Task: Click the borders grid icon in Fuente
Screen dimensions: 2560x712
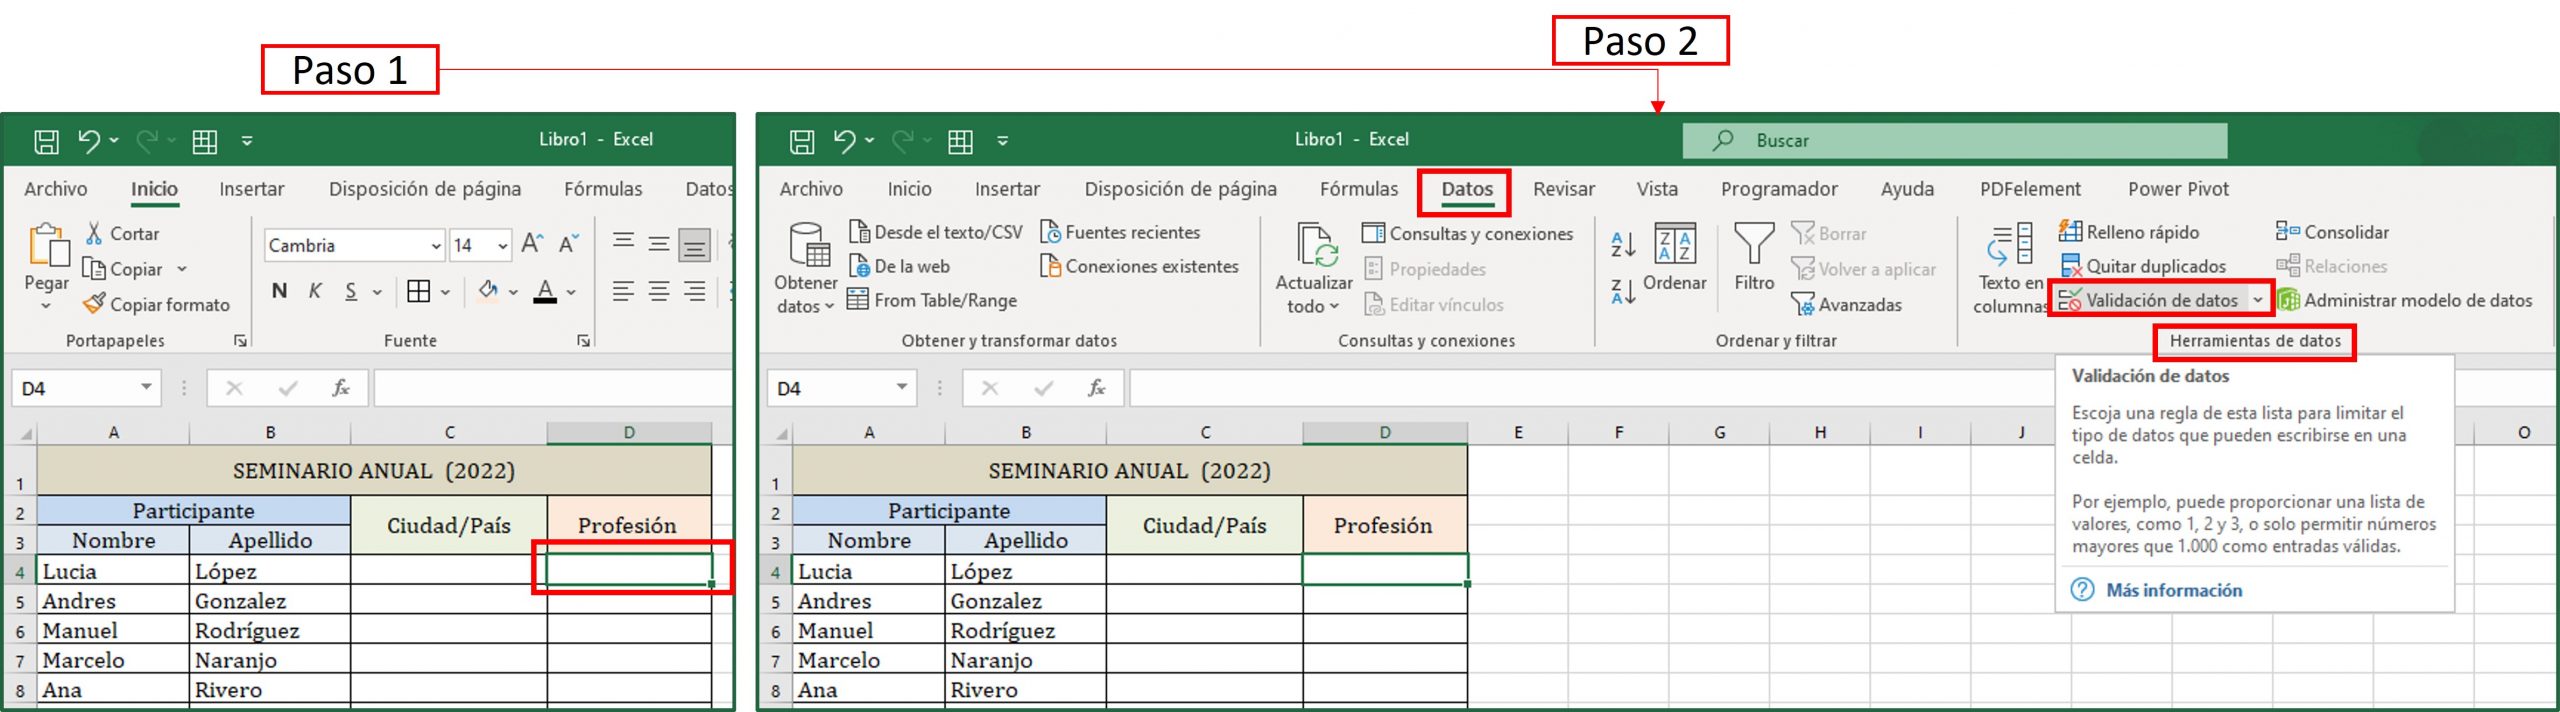Action: (x=418, y=291)
